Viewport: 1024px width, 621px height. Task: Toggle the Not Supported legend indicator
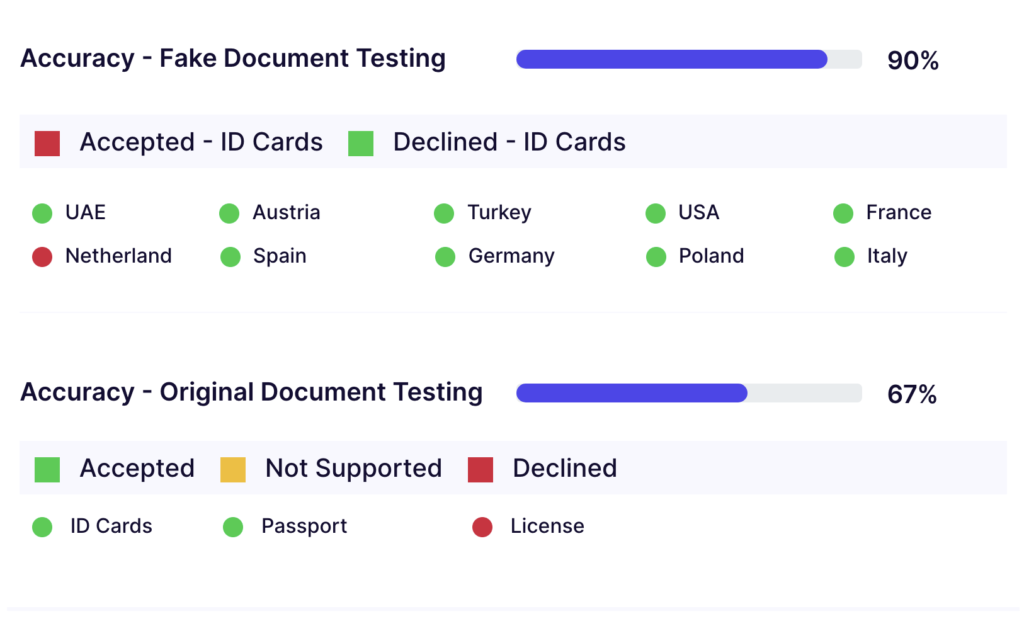232,468
